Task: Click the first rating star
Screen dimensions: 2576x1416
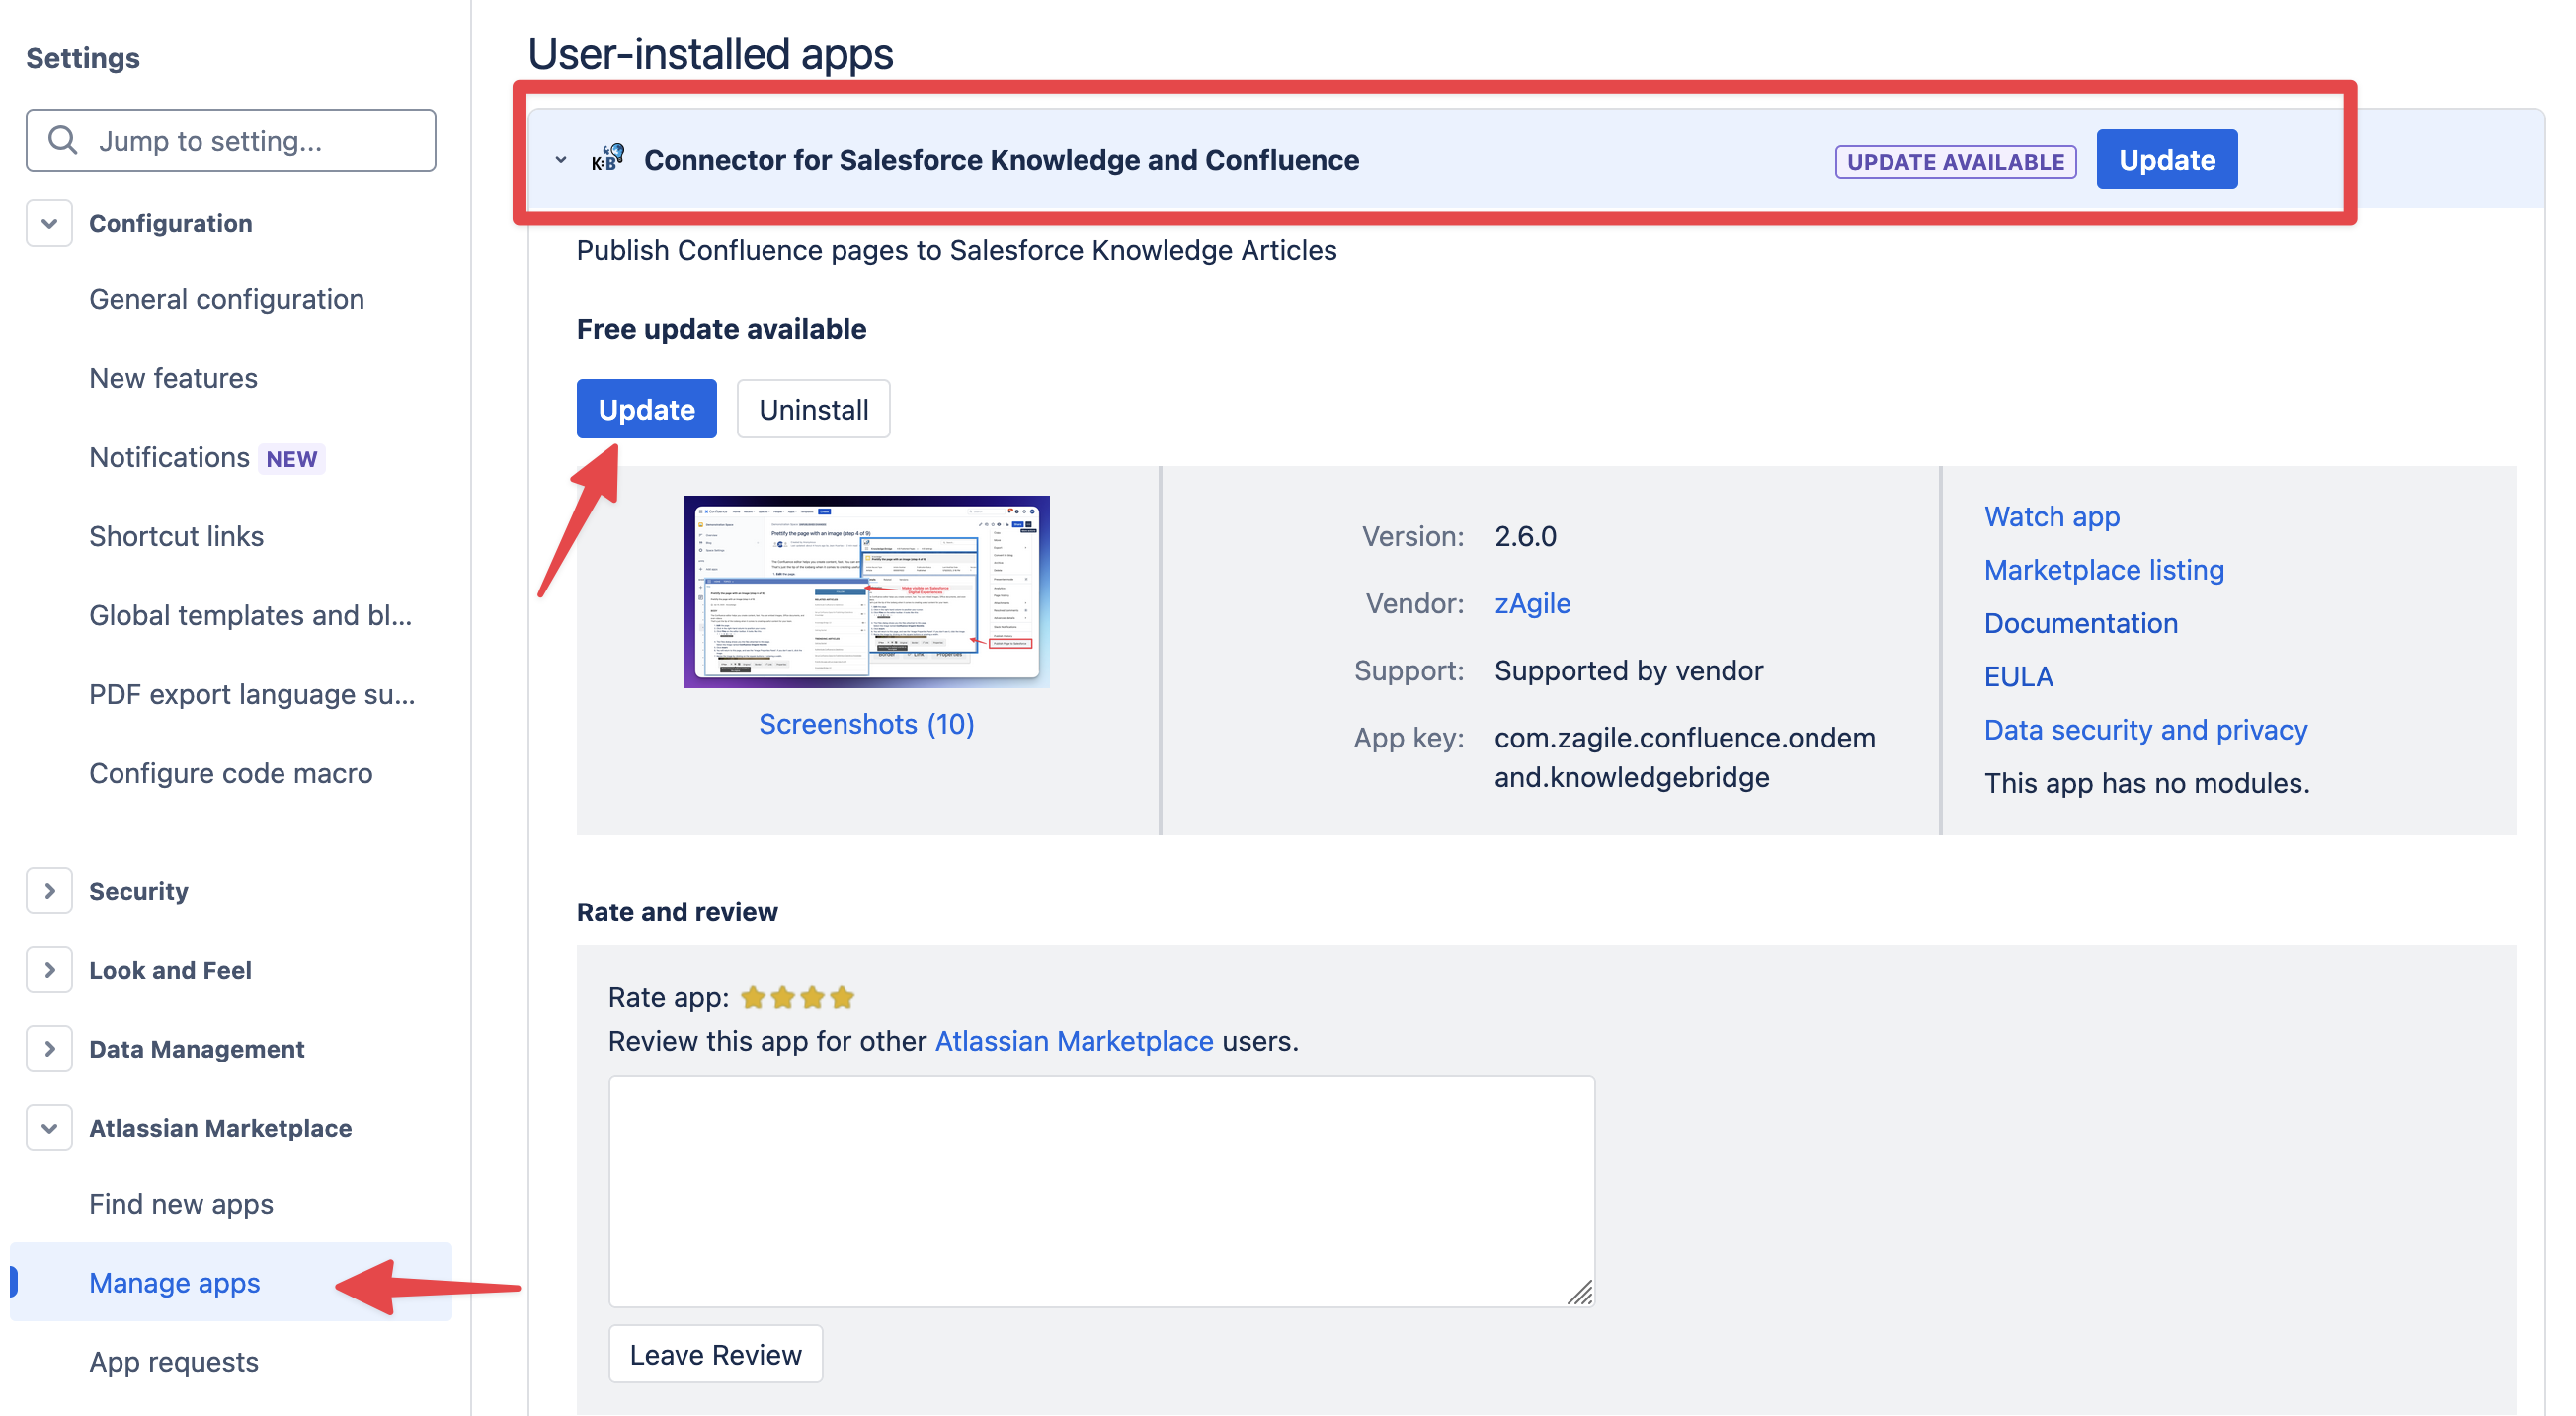Action: [x=753, y=997]
